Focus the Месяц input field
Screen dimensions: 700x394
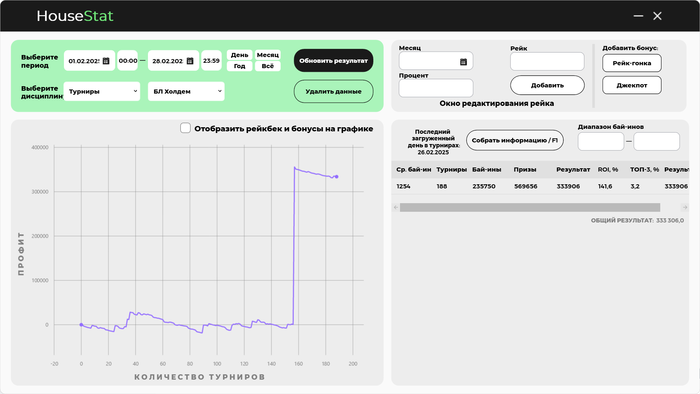click(x=436, y=62)
